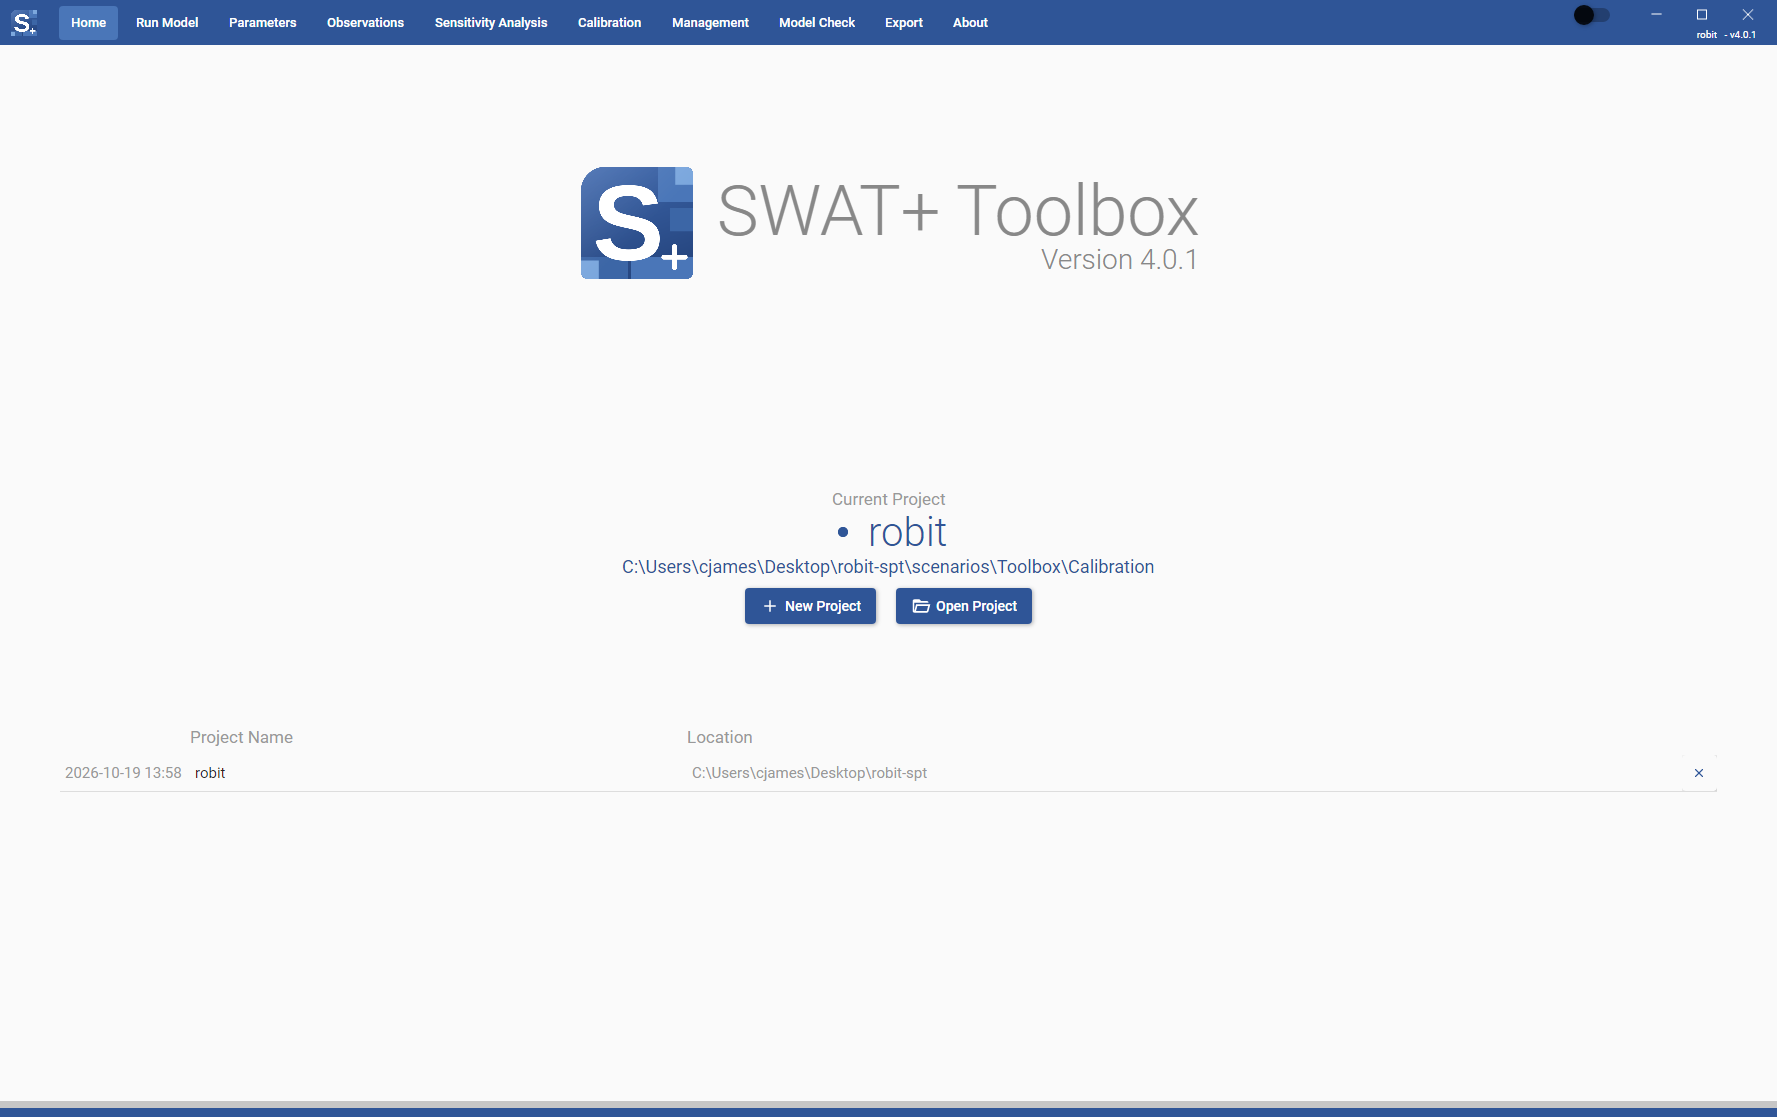Go to the Parameters tab
1777x1117 pixels.
[263, 22]
